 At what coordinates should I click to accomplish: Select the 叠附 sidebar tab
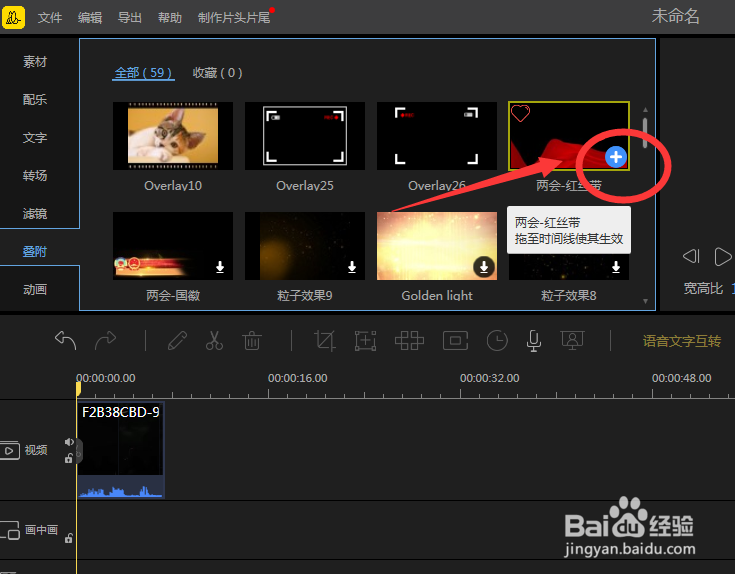tap(35, 251)
